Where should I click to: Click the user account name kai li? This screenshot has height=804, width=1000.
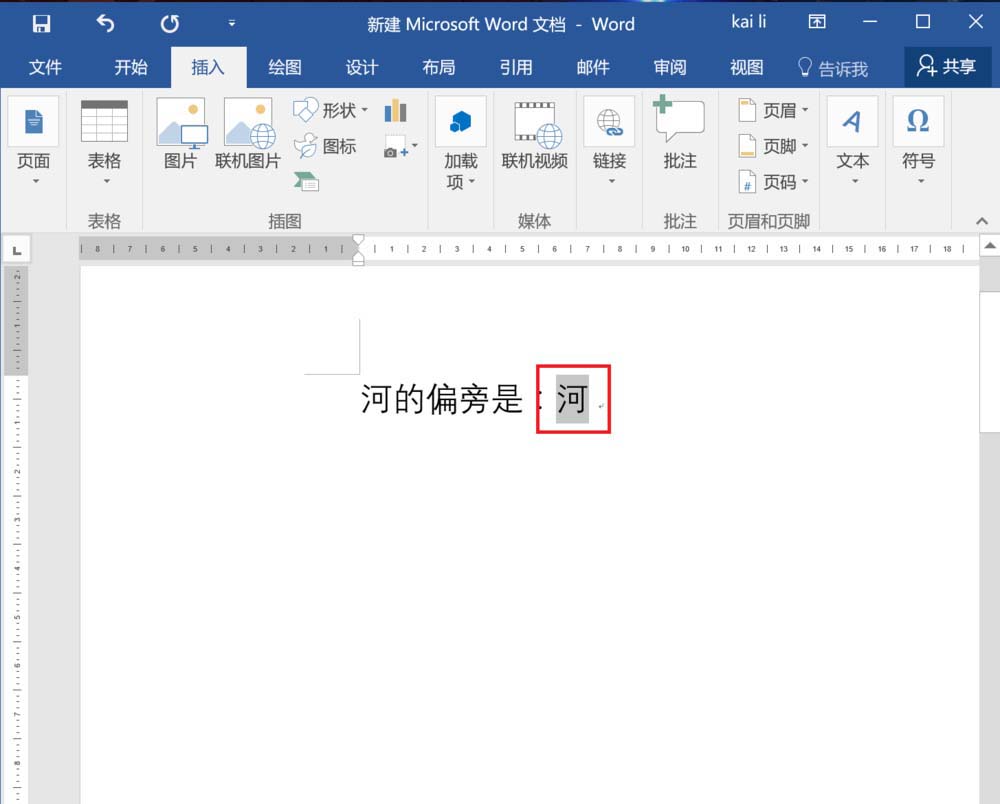click(x=749, y=22)
